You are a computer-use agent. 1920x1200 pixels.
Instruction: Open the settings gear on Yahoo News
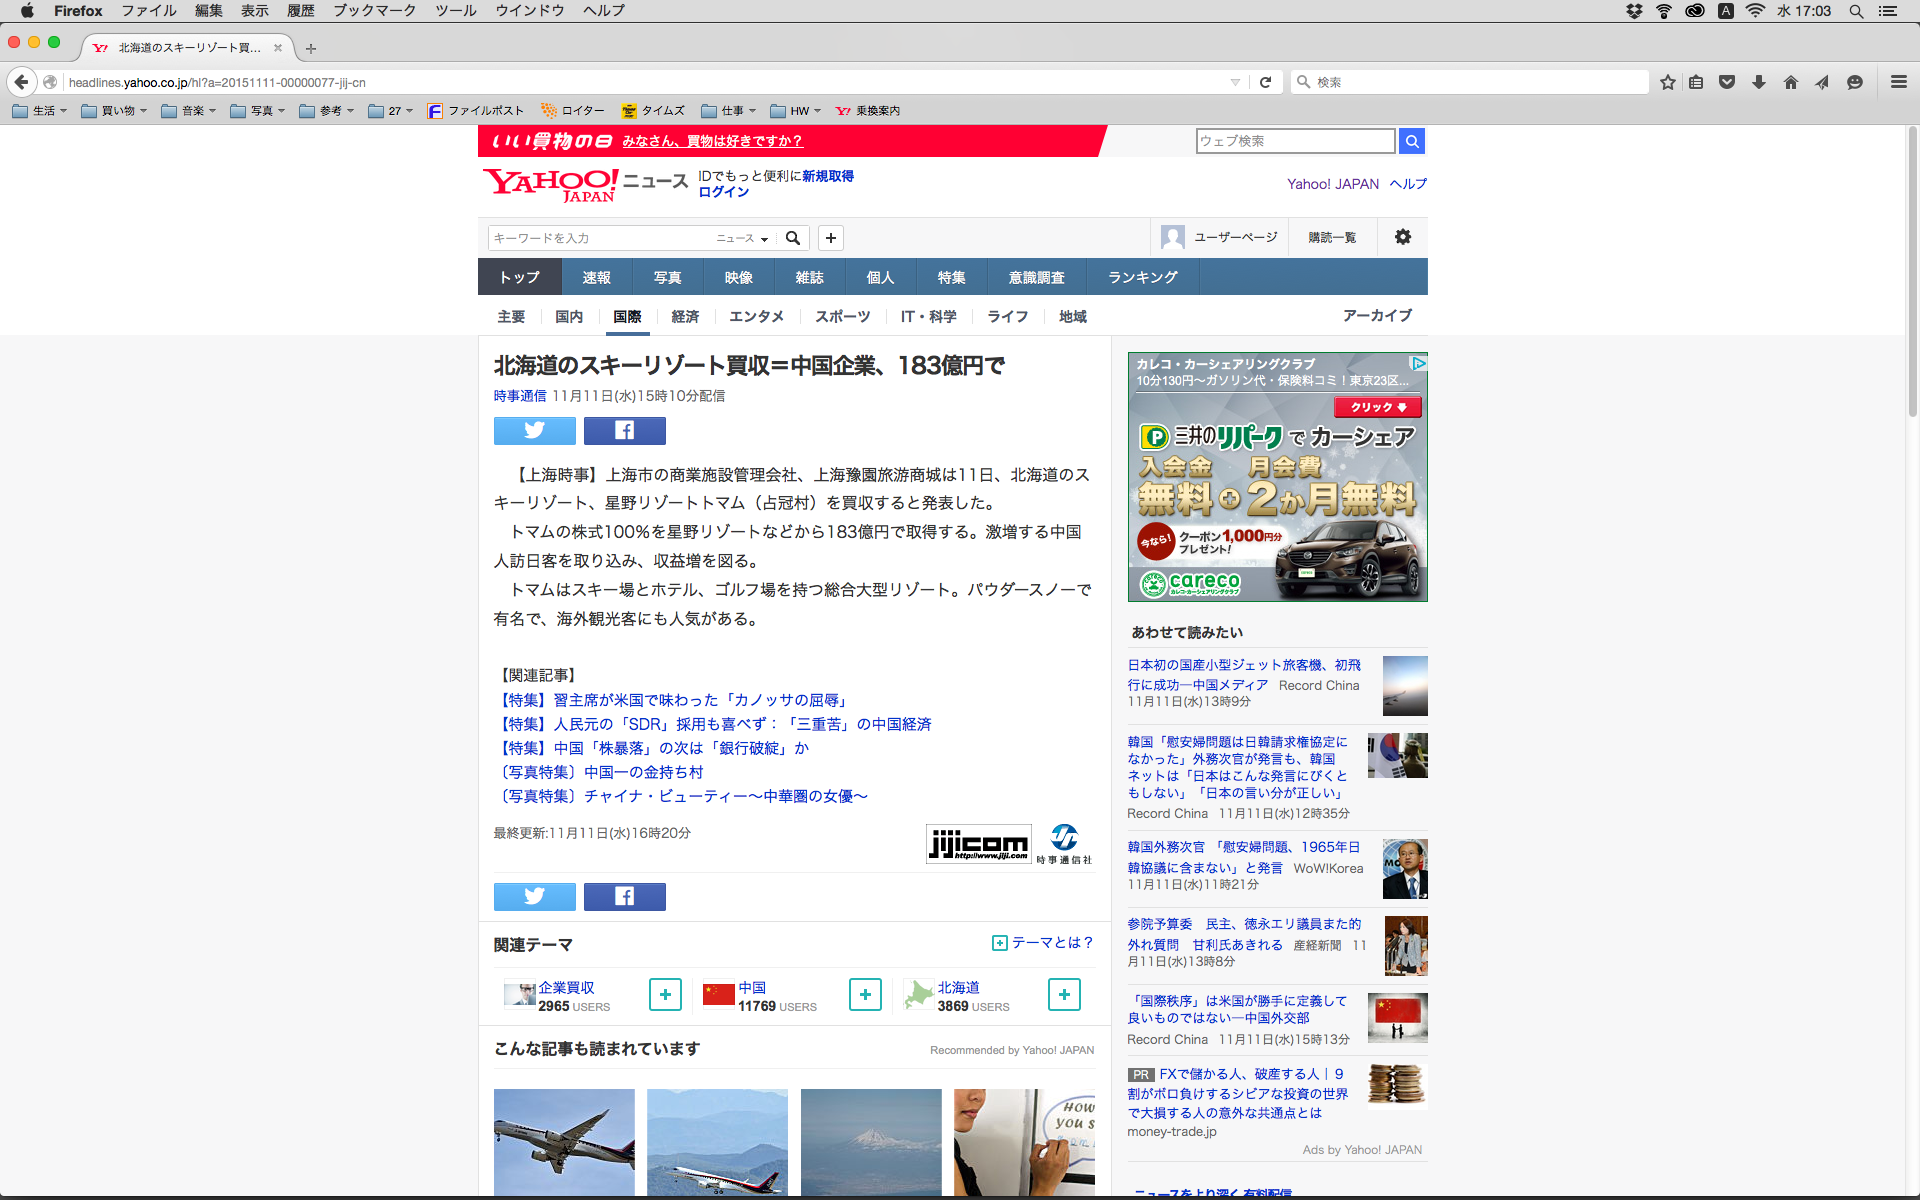1402,237
